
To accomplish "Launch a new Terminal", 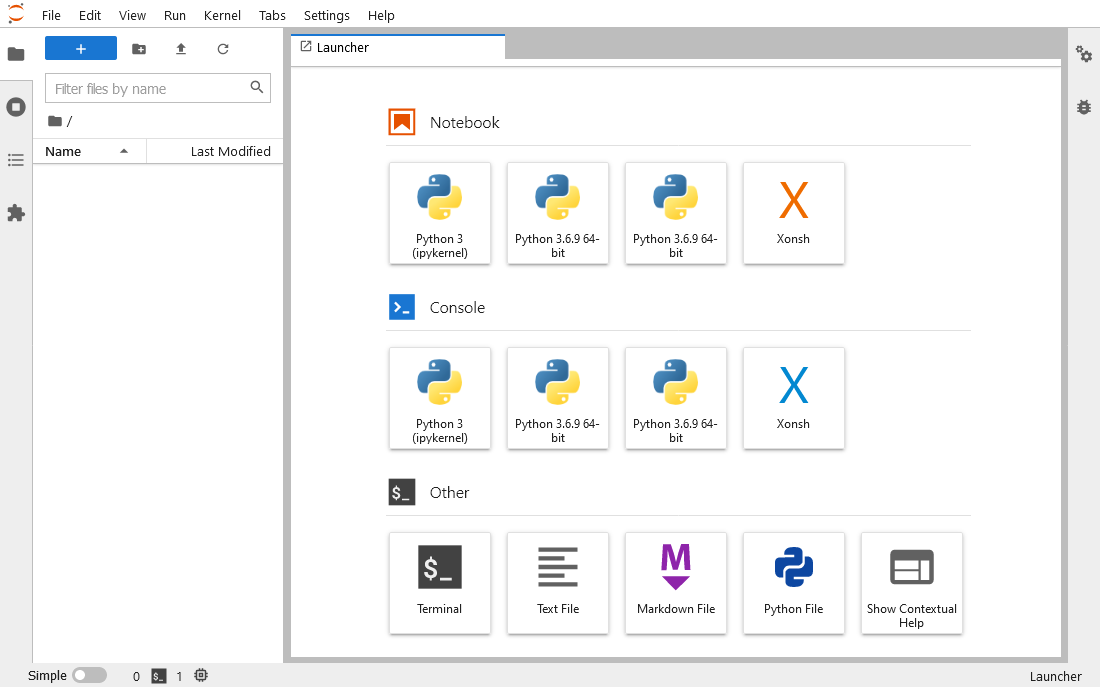I will tap(440, 583).
